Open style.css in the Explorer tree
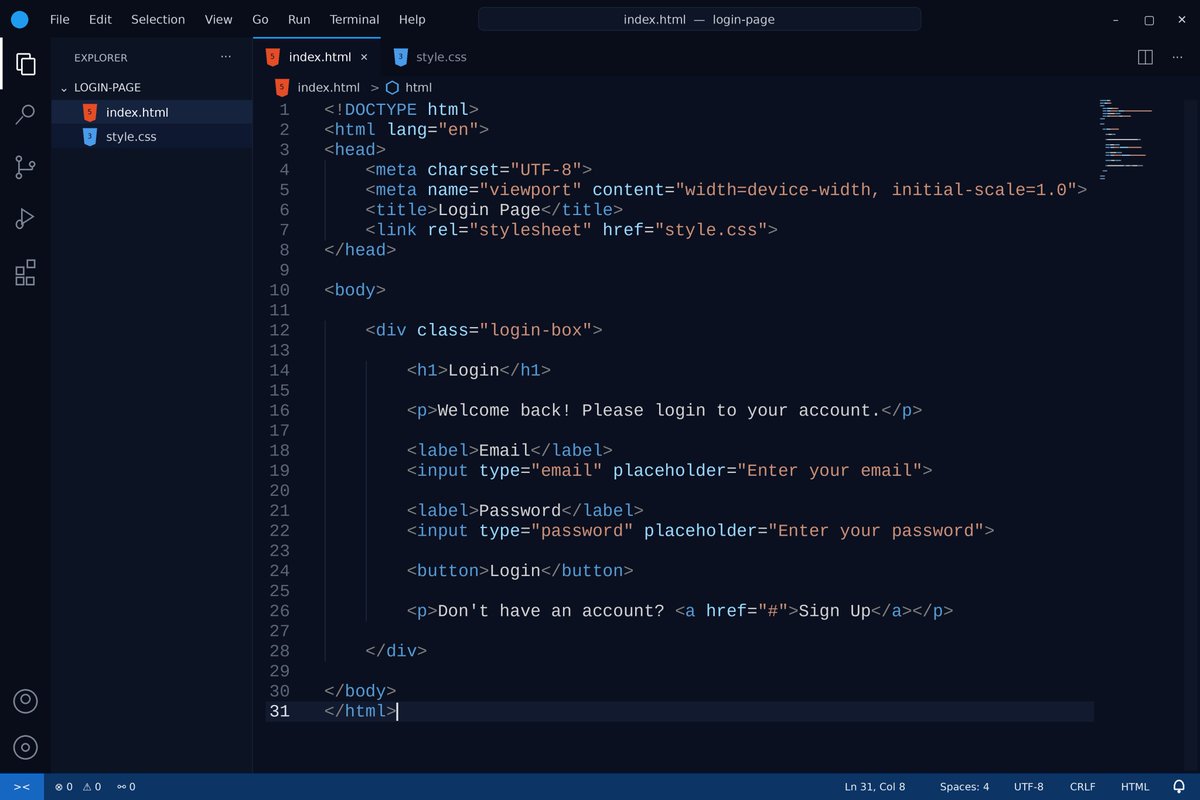Screen dimensions: 1200x800 [x=152, y=136]
